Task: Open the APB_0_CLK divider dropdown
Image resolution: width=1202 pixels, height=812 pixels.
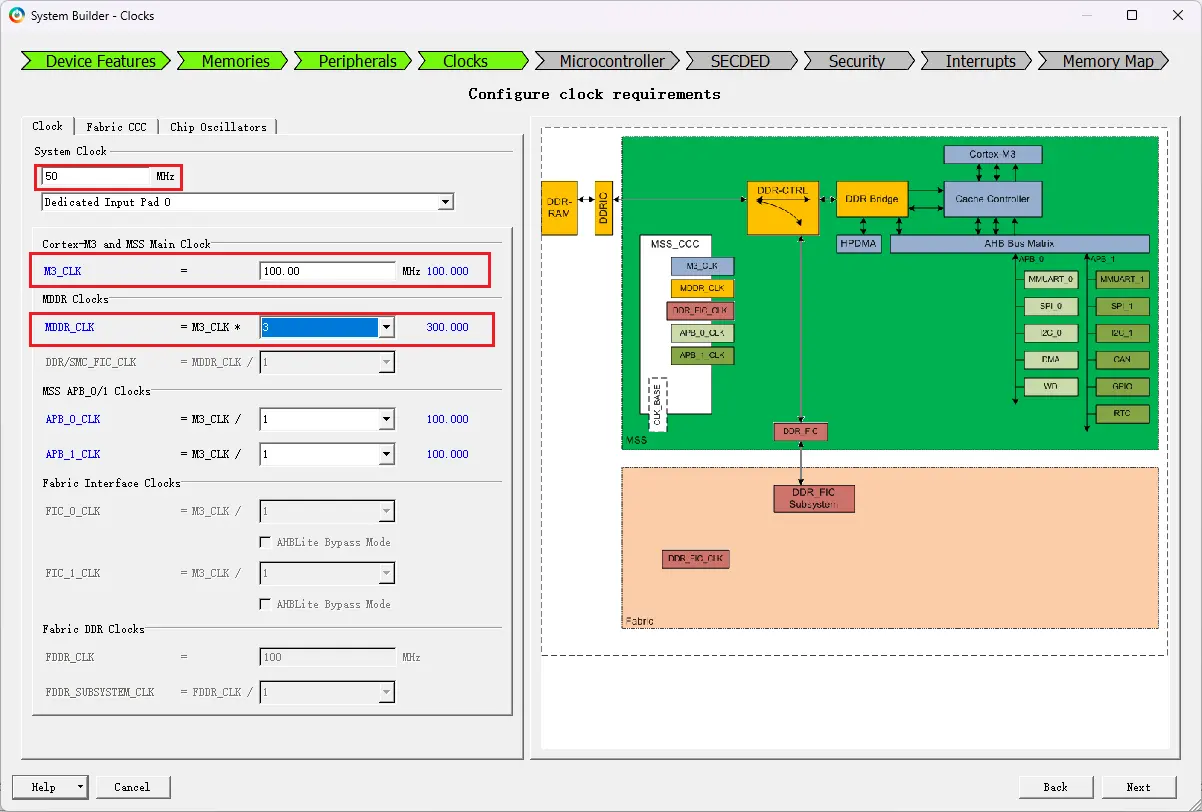Action: pyautogui.click(x=386, y=420)
